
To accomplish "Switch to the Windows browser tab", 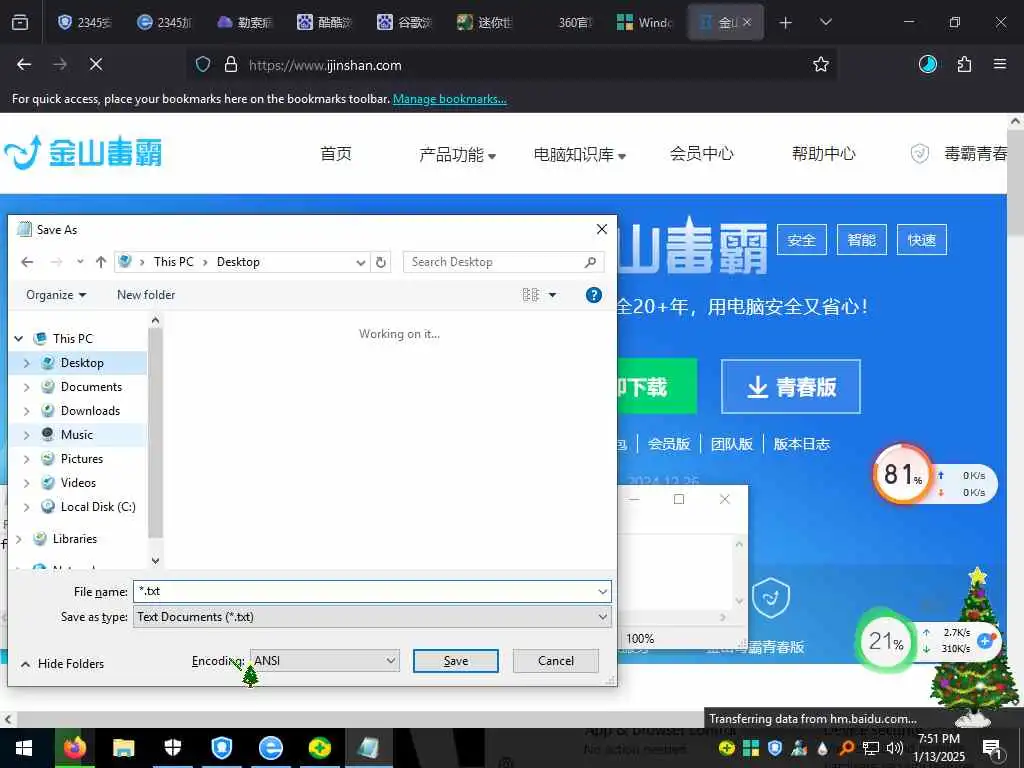I will [644, 22].
